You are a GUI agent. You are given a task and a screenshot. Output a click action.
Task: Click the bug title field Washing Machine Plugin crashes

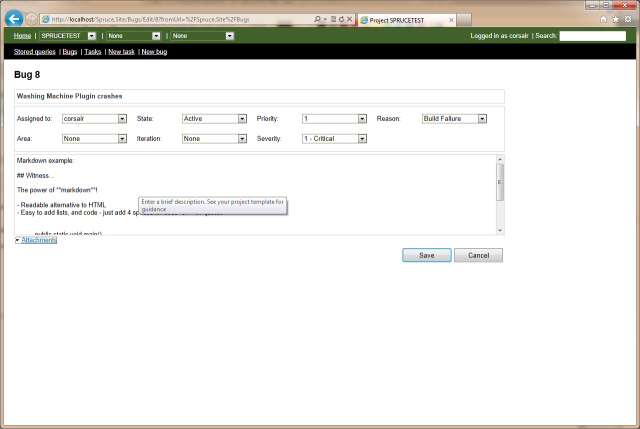coord(259,96)
